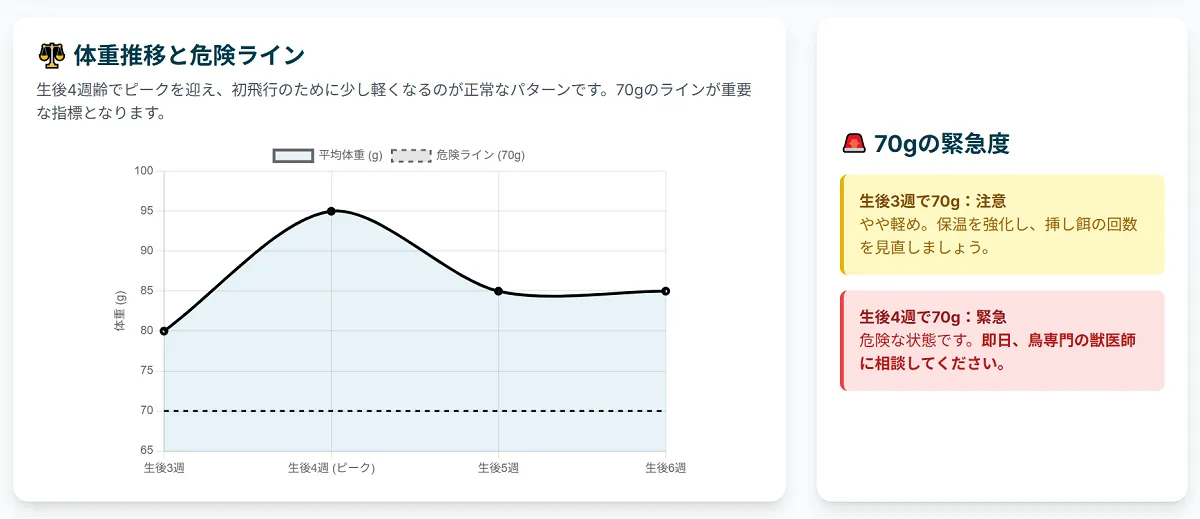This screenshot has width=1200, height=519.
Task: Toggle the 危険ライン (70g) dashed legend swatch
Action: click(411, 155)
